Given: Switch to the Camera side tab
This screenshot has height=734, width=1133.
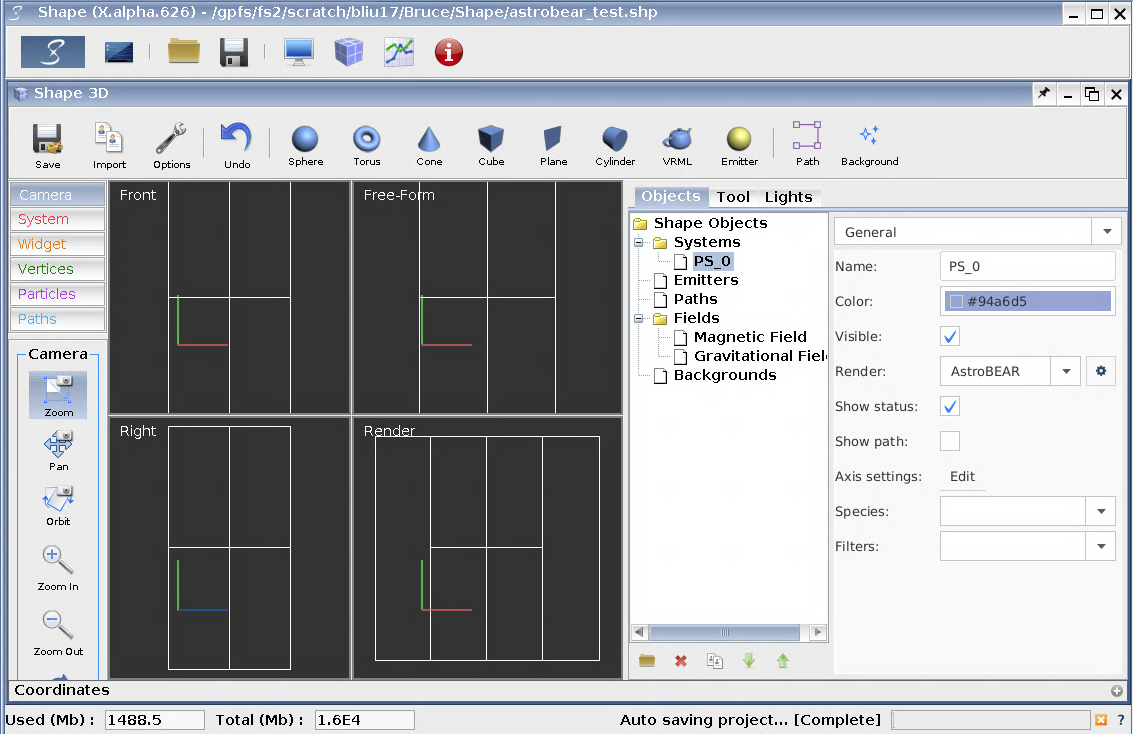Looking at the screenshot, I should click(x=58, y=194).
